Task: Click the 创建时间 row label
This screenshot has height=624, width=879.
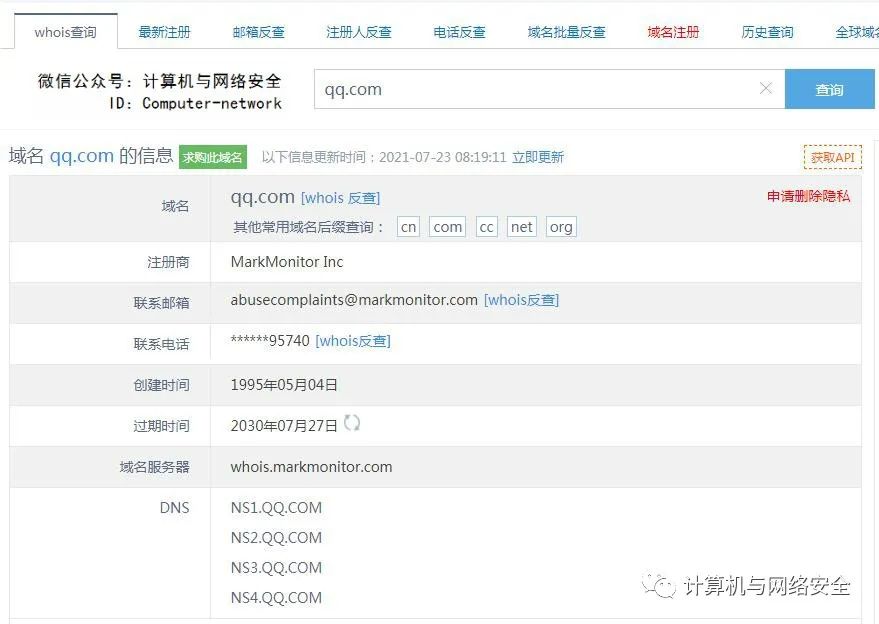Action: (x=161, y=385)
